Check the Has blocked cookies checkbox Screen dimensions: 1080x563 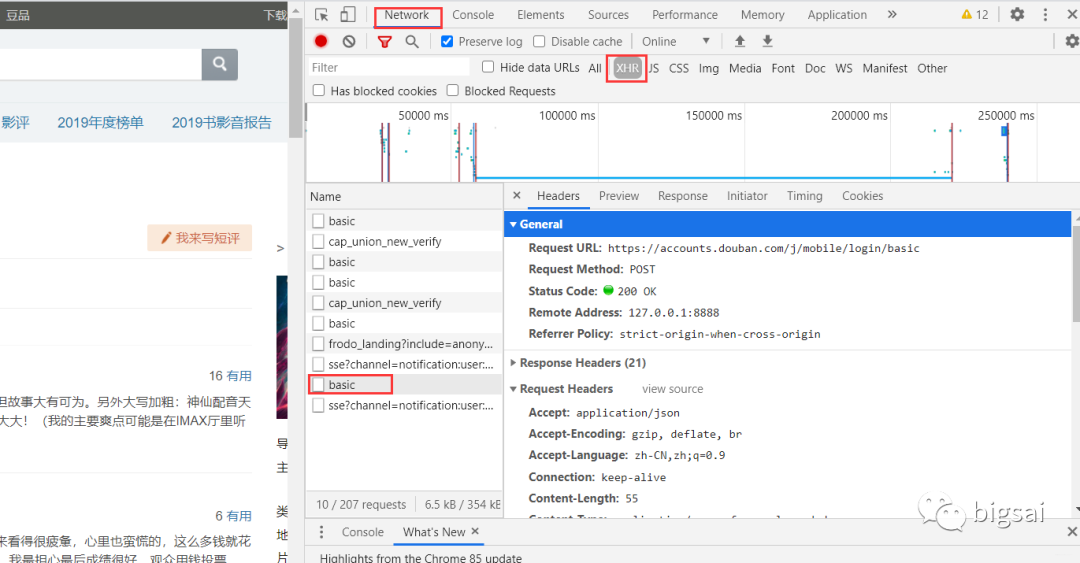[319, 90]
